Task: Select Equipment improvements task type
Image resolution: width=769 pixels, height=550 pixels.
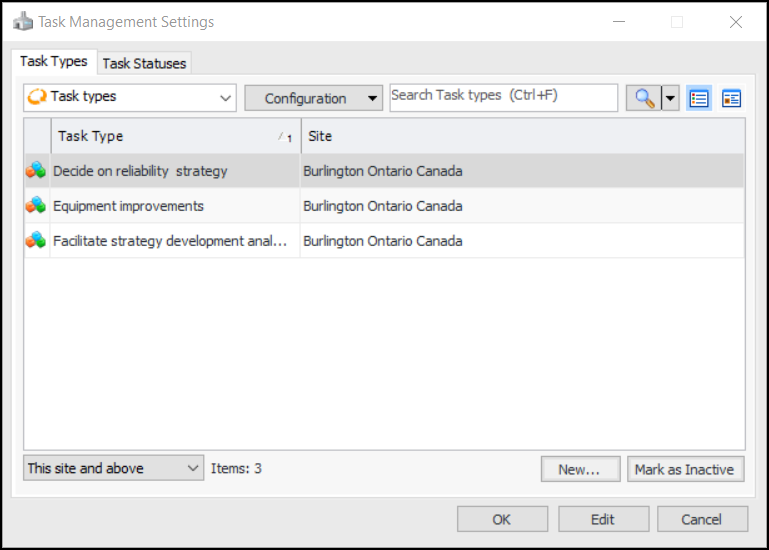Action: [128, 206]
